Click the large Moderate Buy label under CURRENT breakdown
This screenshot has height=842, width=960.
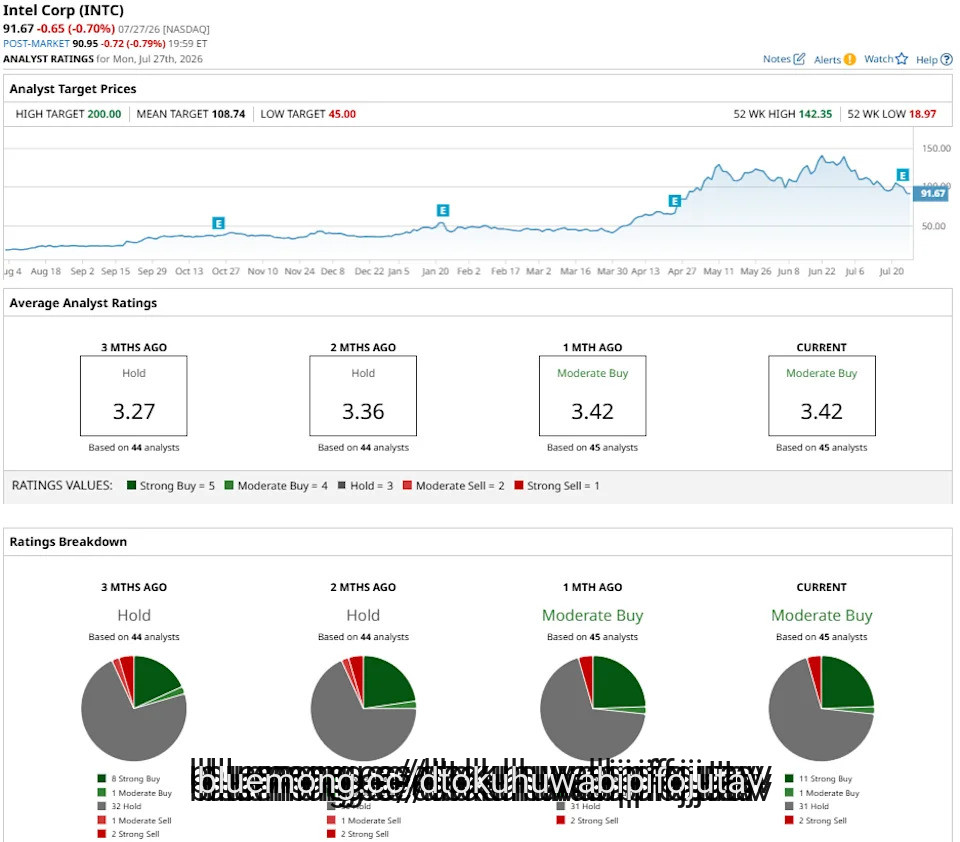(822, 615)
